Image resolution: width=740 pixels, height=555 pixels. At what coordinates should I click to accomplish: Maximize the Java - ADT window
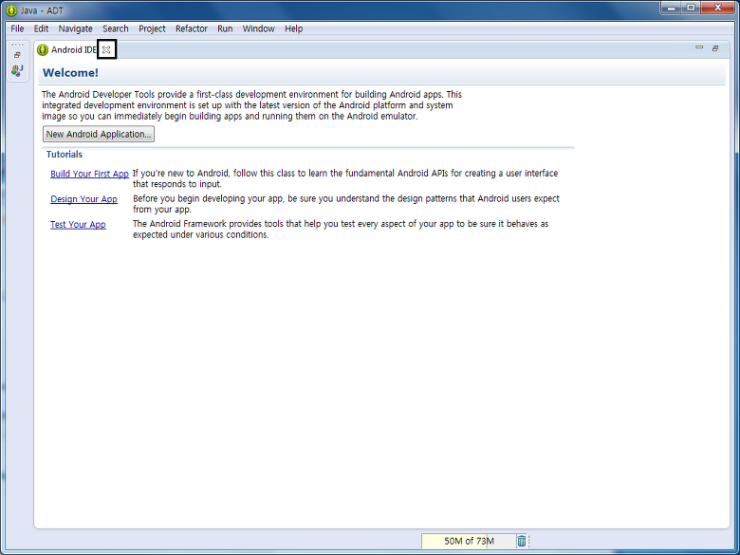tap(690, 8)
